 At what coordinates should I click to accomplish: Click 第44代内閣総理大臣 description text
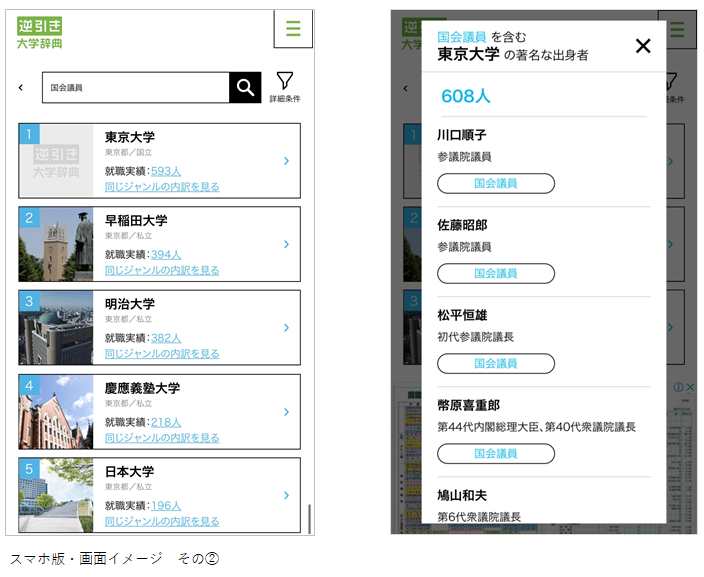537,427
